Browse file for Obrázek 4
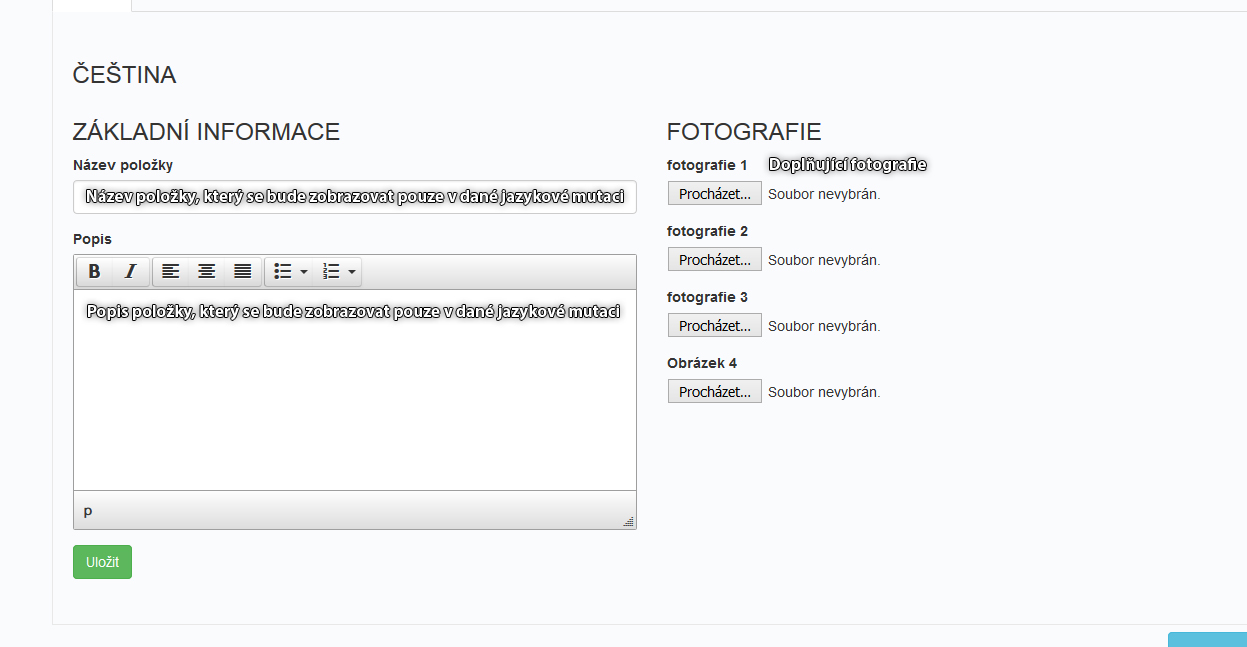 tap(715, 392)
